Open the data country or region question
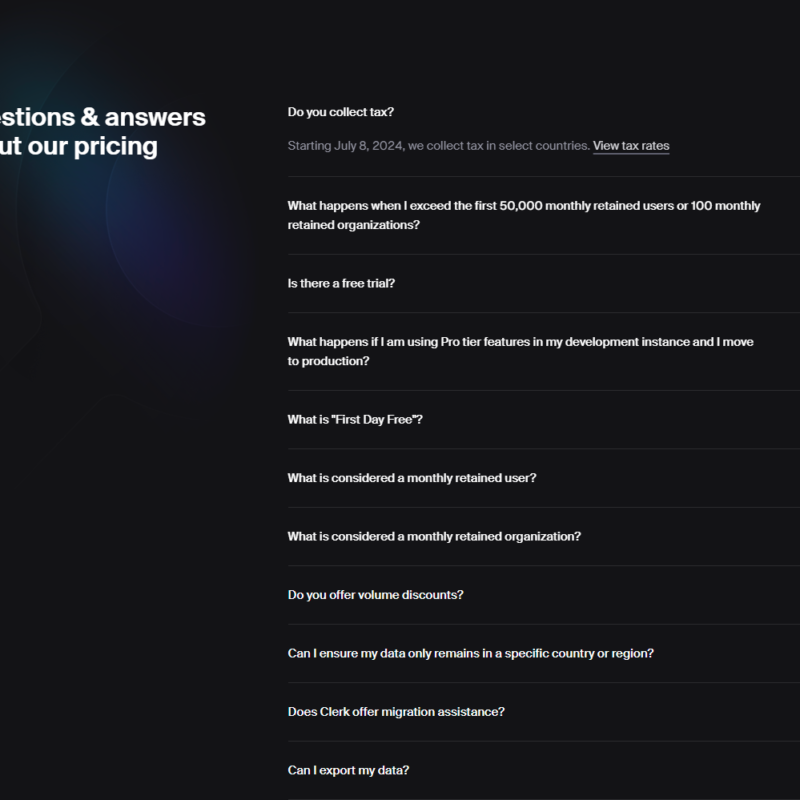This screenshot has width=800, height=800. 470,653
